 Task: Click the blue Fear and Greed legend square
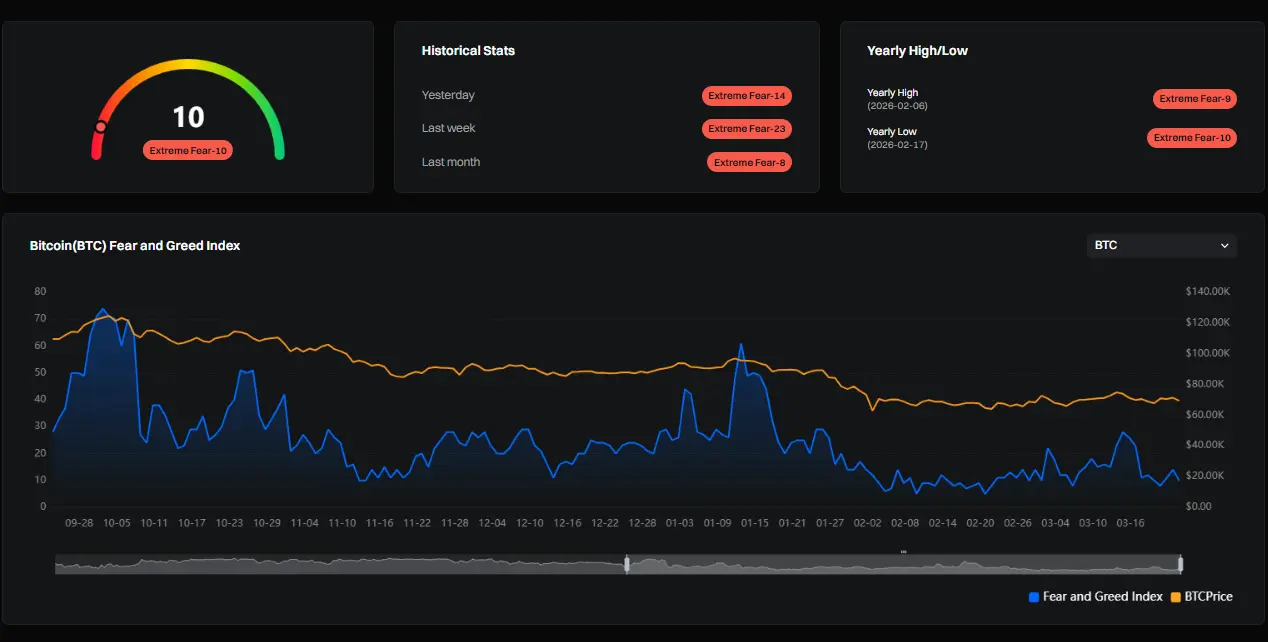tap(1034, 597)
